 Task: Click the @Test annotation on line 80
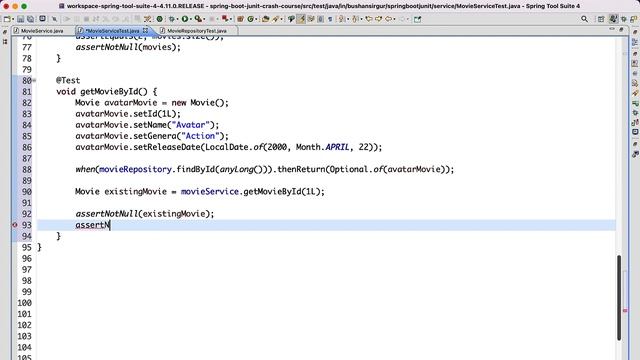(x=68, y=80)
